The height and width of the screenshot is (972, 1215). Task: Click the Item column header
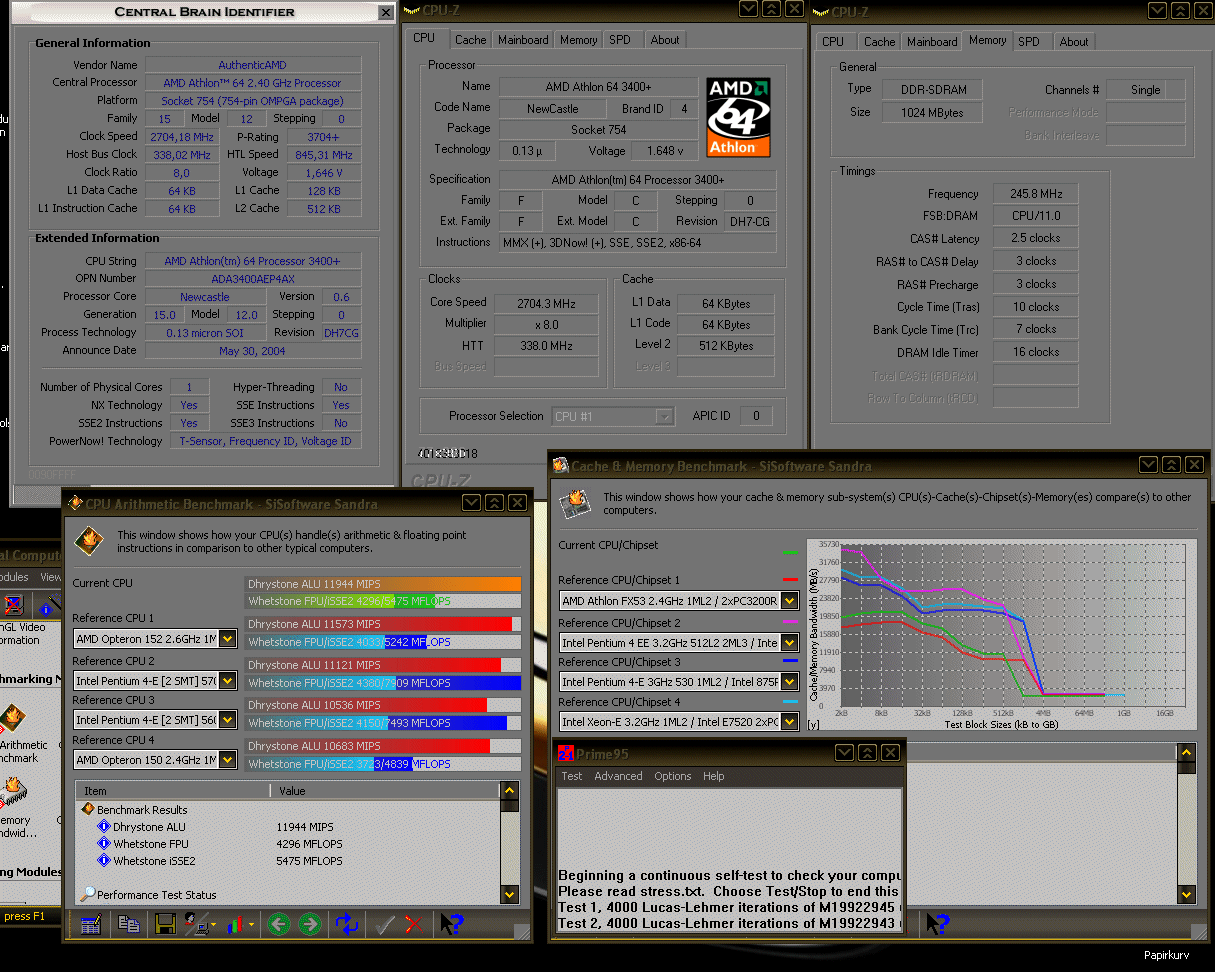[172, 791]
